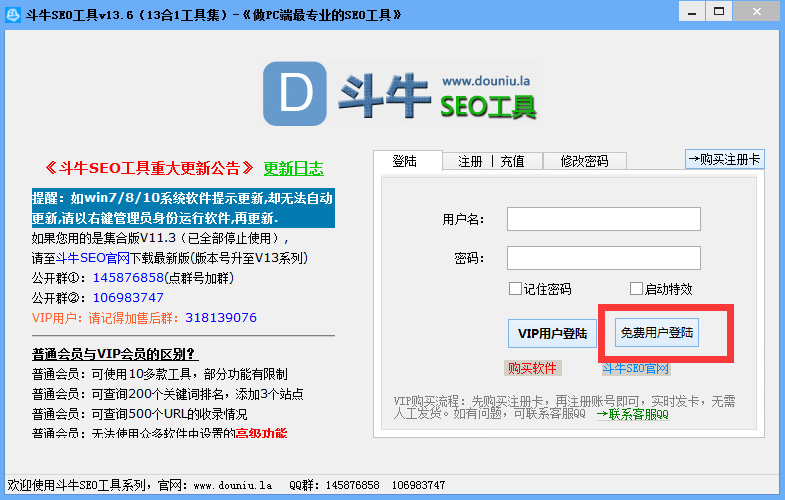
Task: Open the 注册 | 充值 tab
Action: tap(491, 161)
